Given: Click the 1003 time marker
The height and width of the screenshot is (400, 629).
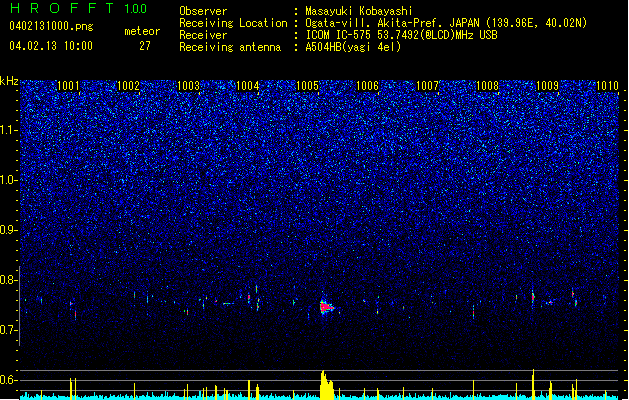Looking at the screenshot, I should point(188,85).
